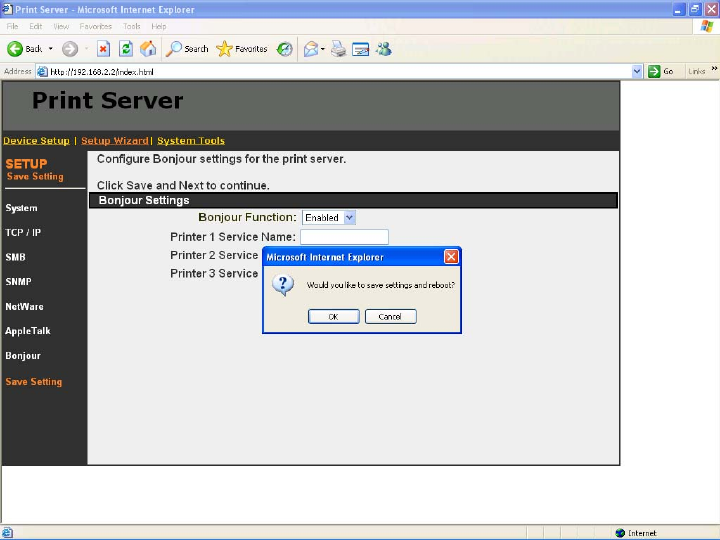The width and height of the screenshot is (720, 540).
Task: Click the Go button
Action: (660, 71)
